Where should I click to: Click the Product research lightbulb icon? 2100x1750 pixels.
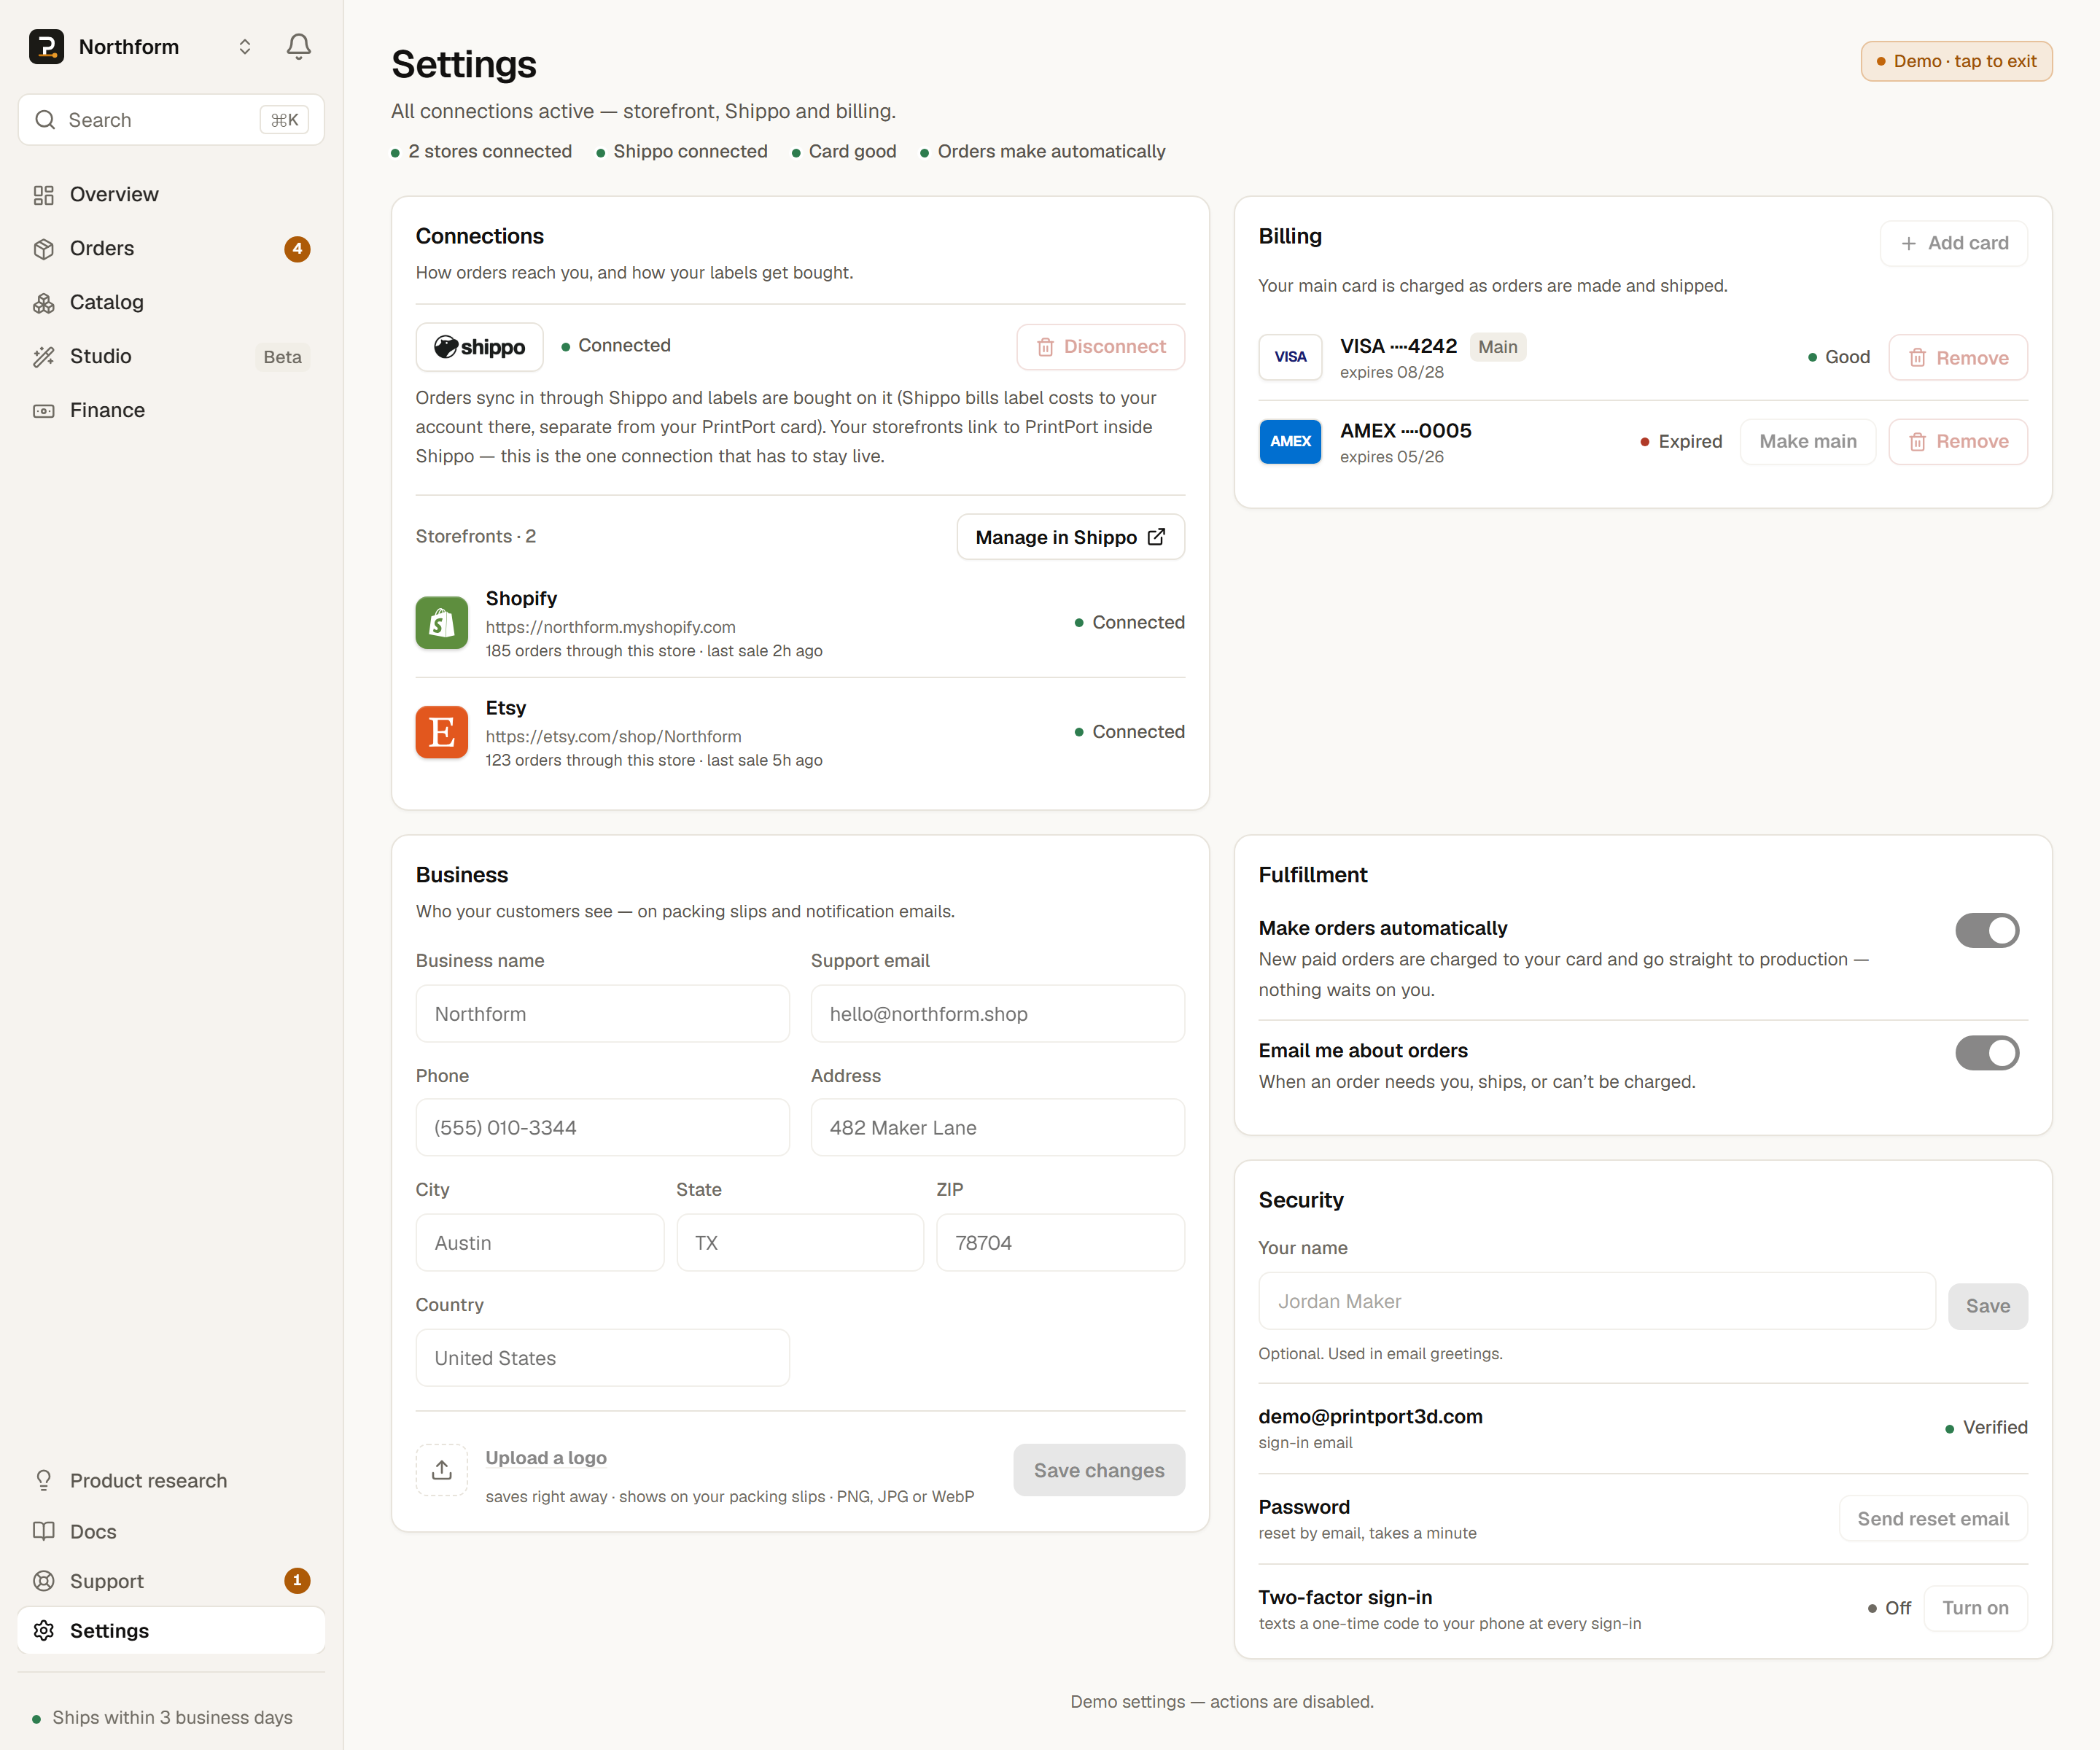click(x=43, y=1480)
